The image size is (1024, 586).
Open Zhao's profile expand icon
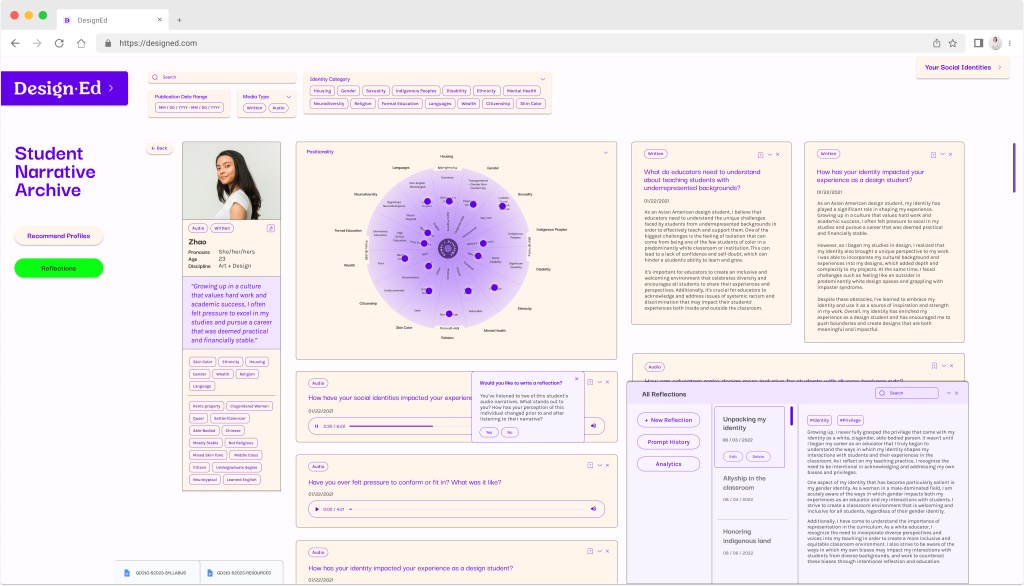click(270, 228)
